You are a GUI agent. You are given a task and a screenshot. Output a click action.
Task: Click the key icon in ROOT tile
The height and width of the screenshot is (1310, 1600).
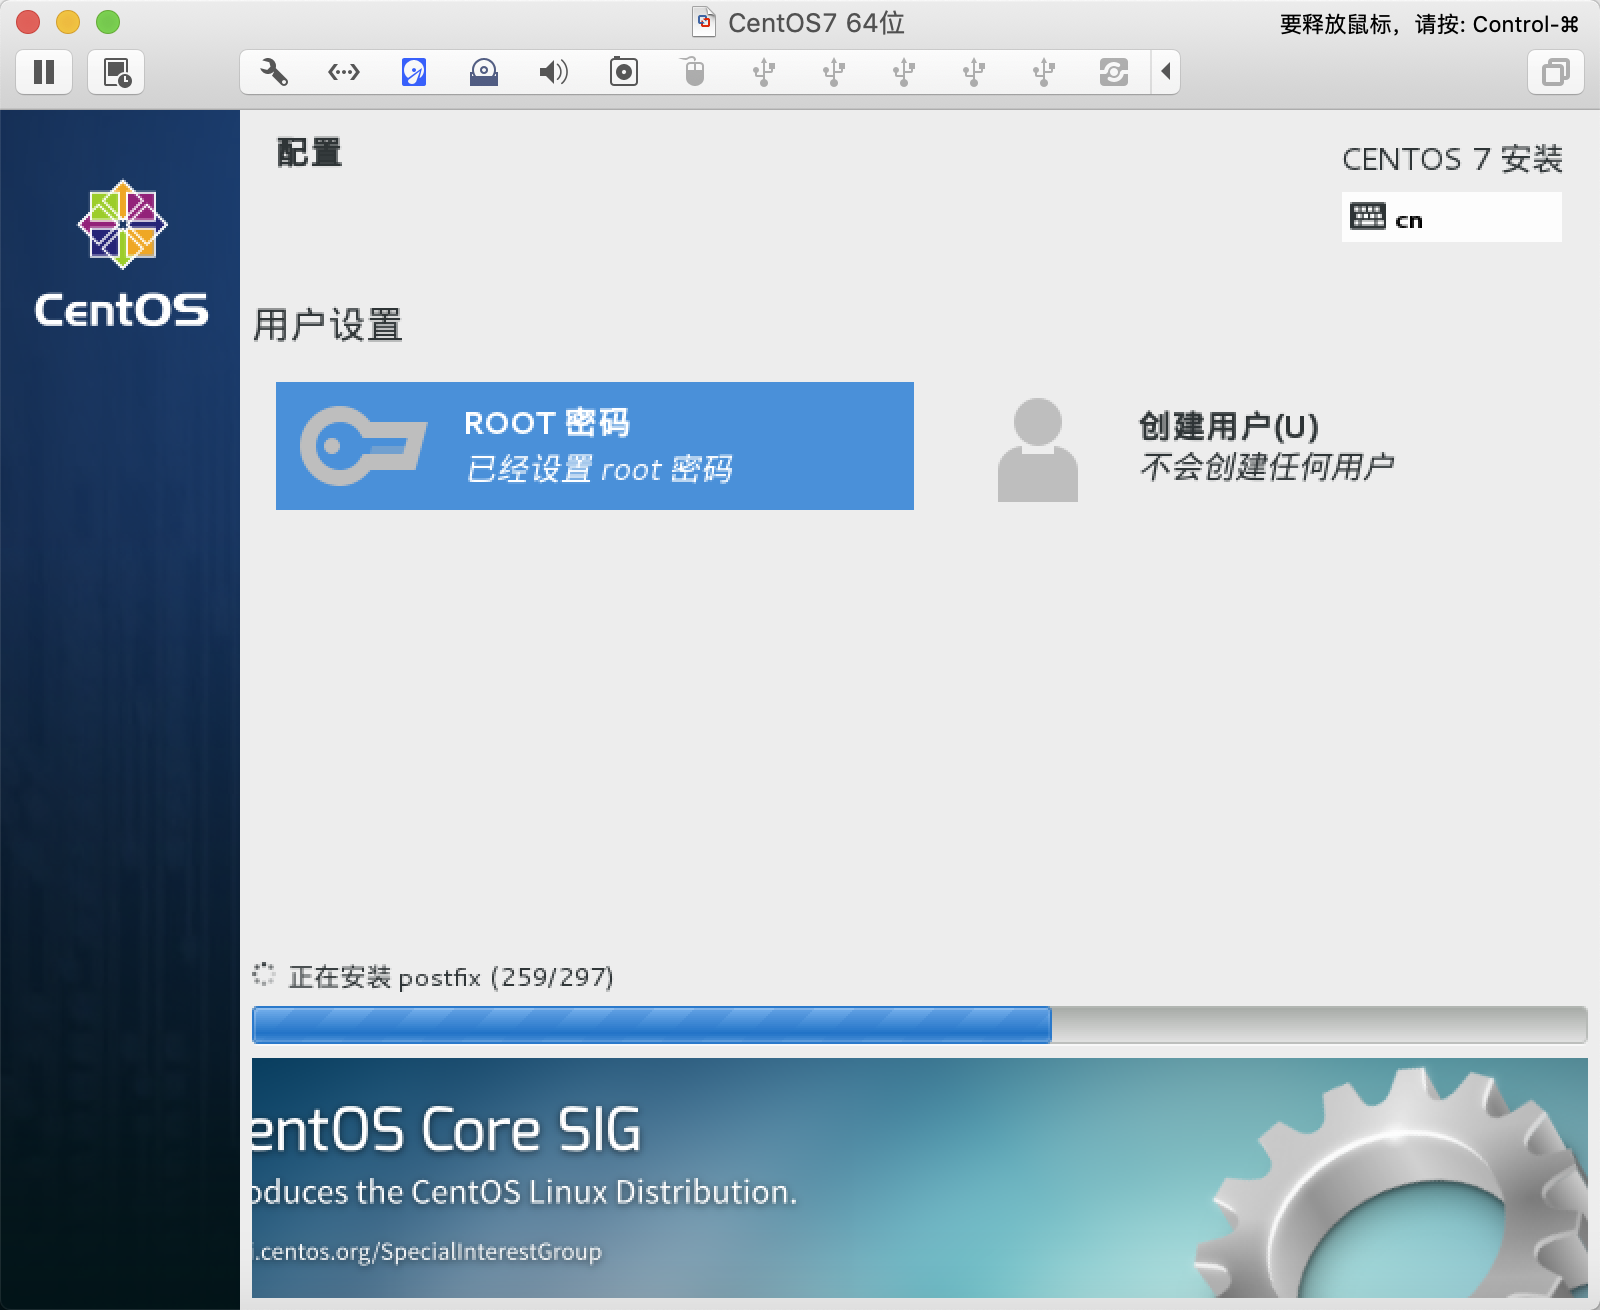pyautogui.click(x=363, y=446)
